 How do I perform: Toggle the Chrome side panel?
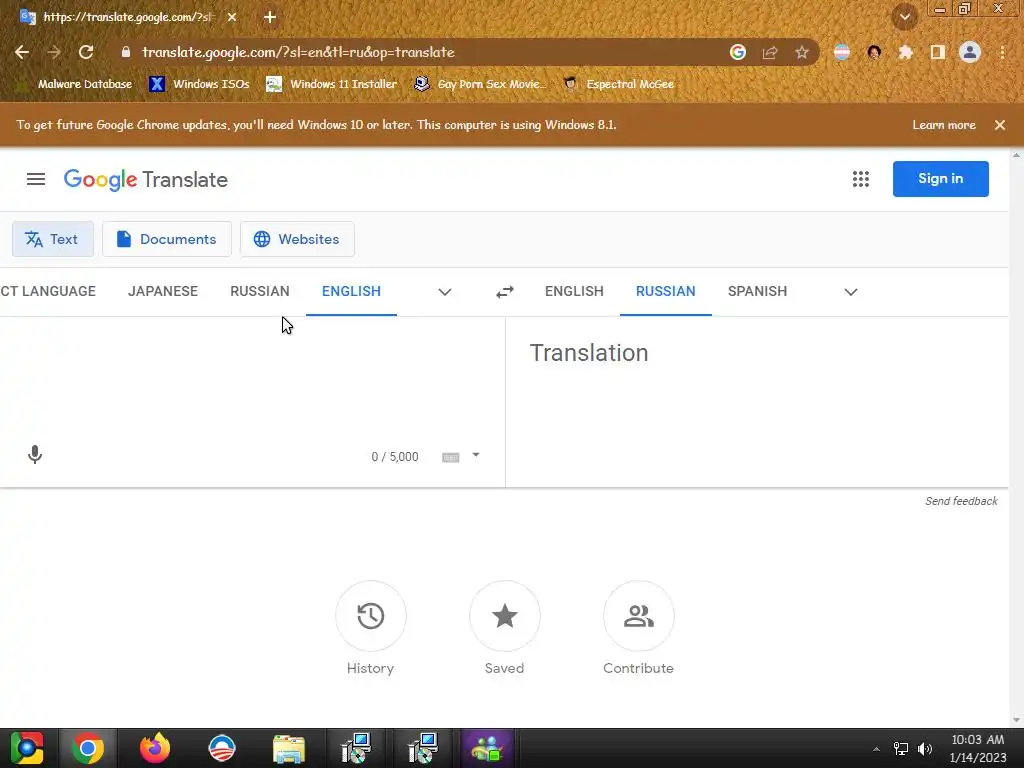coord(938,52)
